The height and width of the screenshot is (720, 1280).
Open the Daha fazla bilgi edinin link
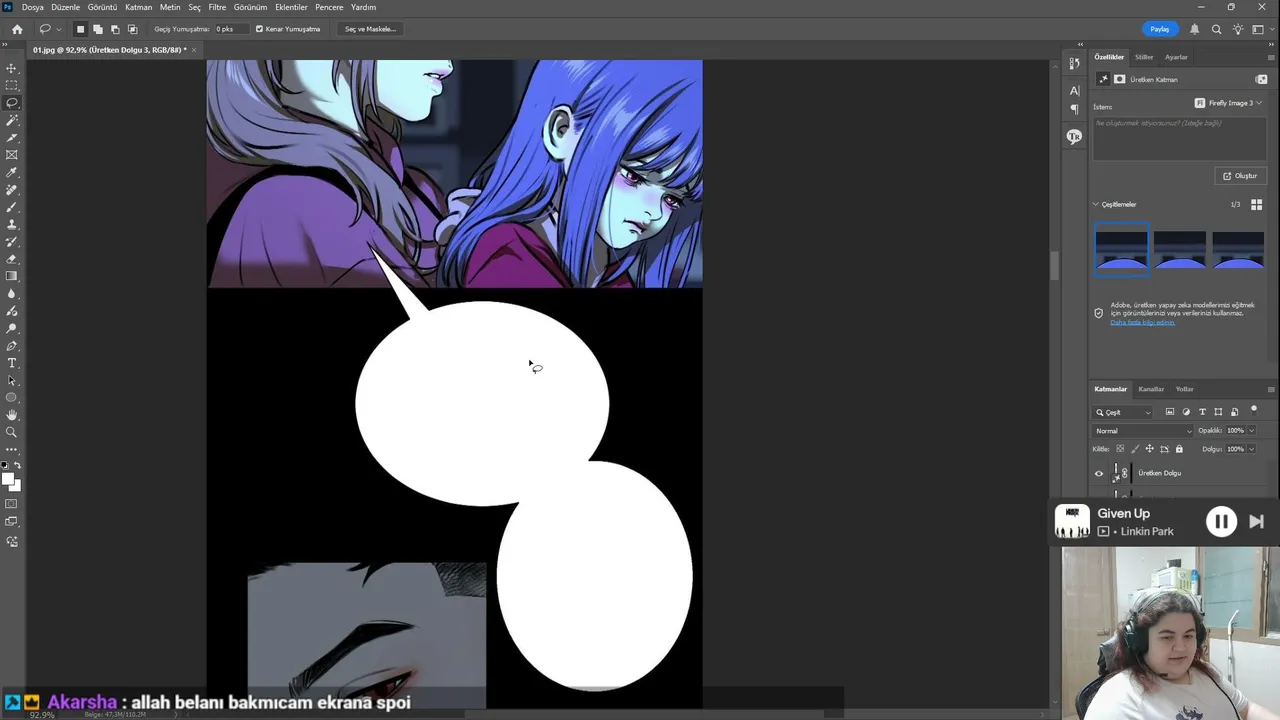[x=1143, y=322]
